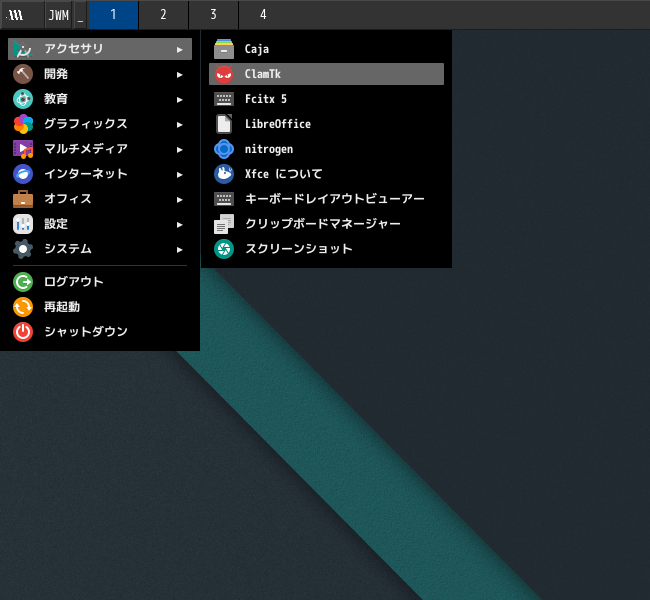Click the 教育 atom icon

(23, 99)
